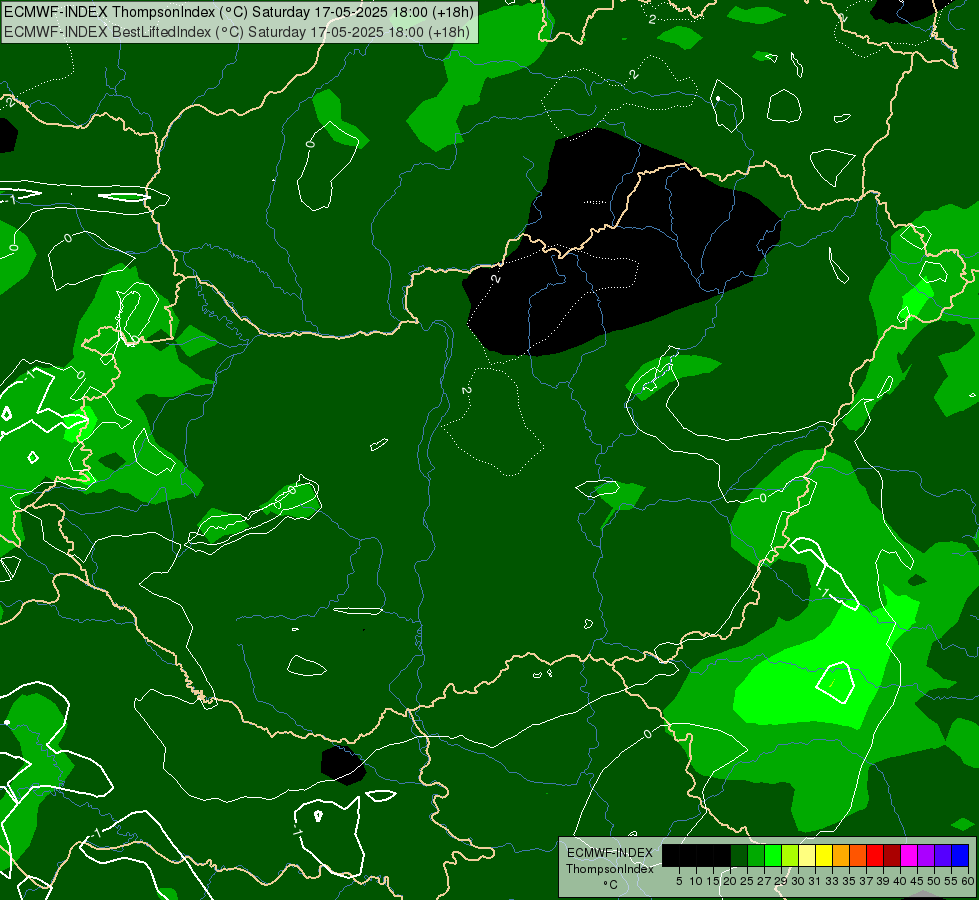Click the legend tick label 60

(x=968, y=881)
